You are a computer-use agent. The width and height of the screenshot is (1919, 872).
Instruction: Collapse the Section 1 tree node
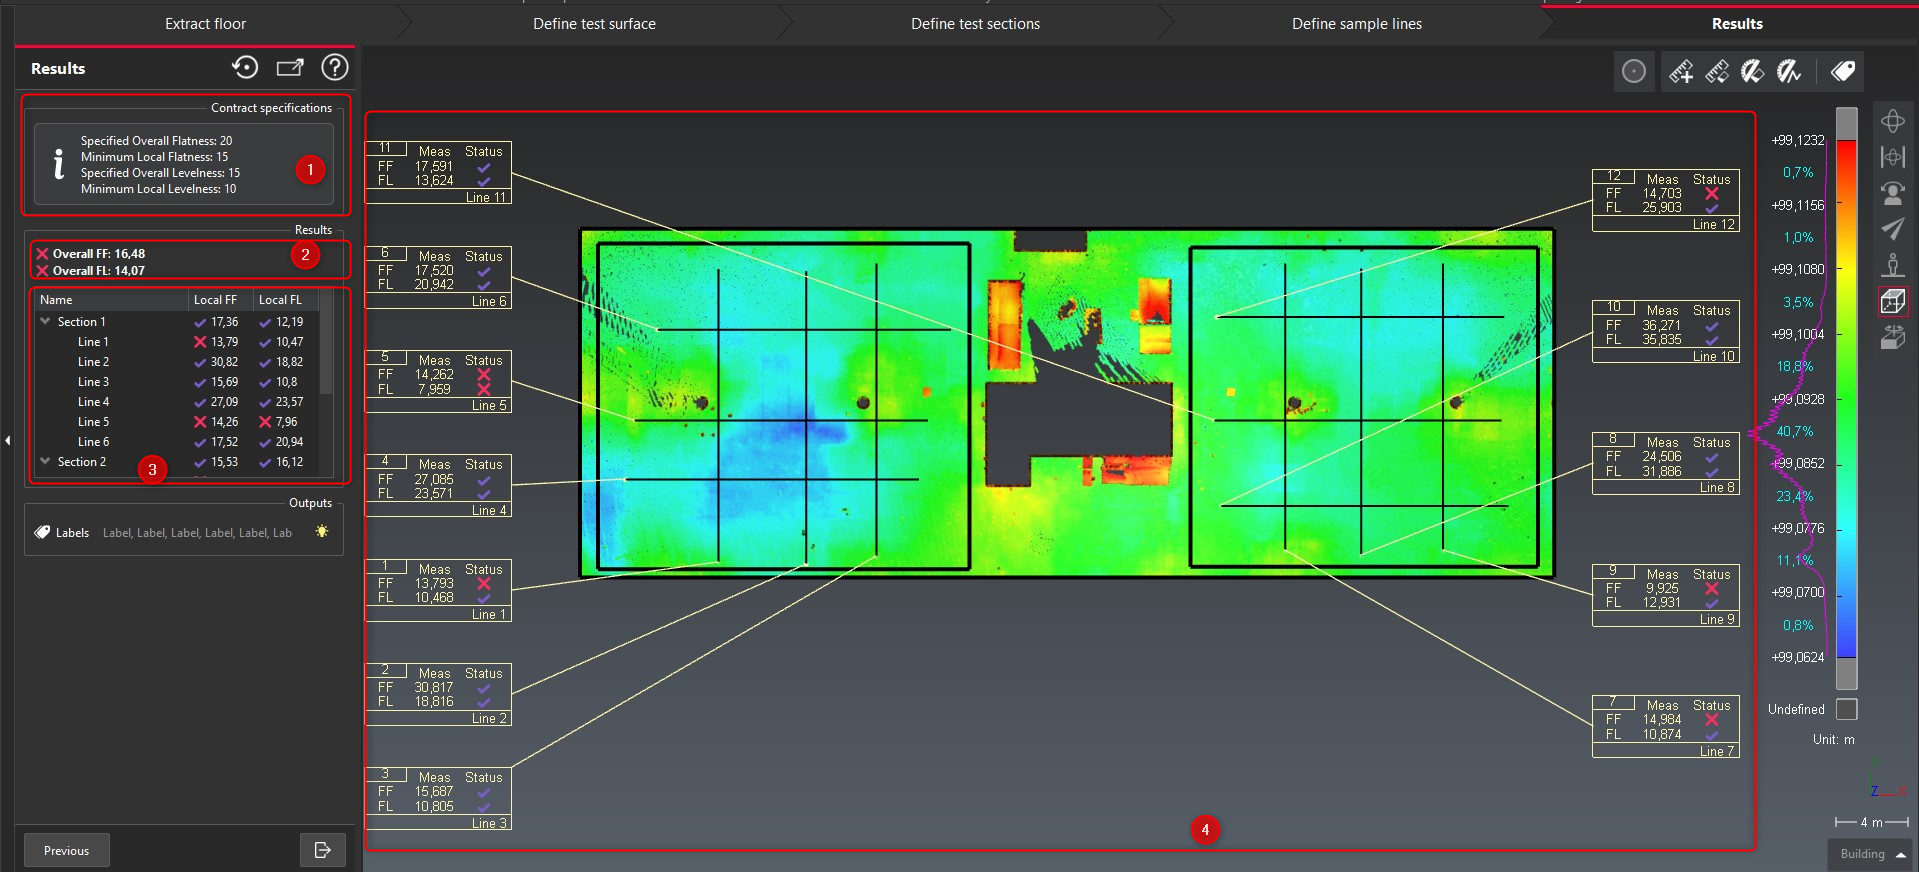(x=45, y=321)
